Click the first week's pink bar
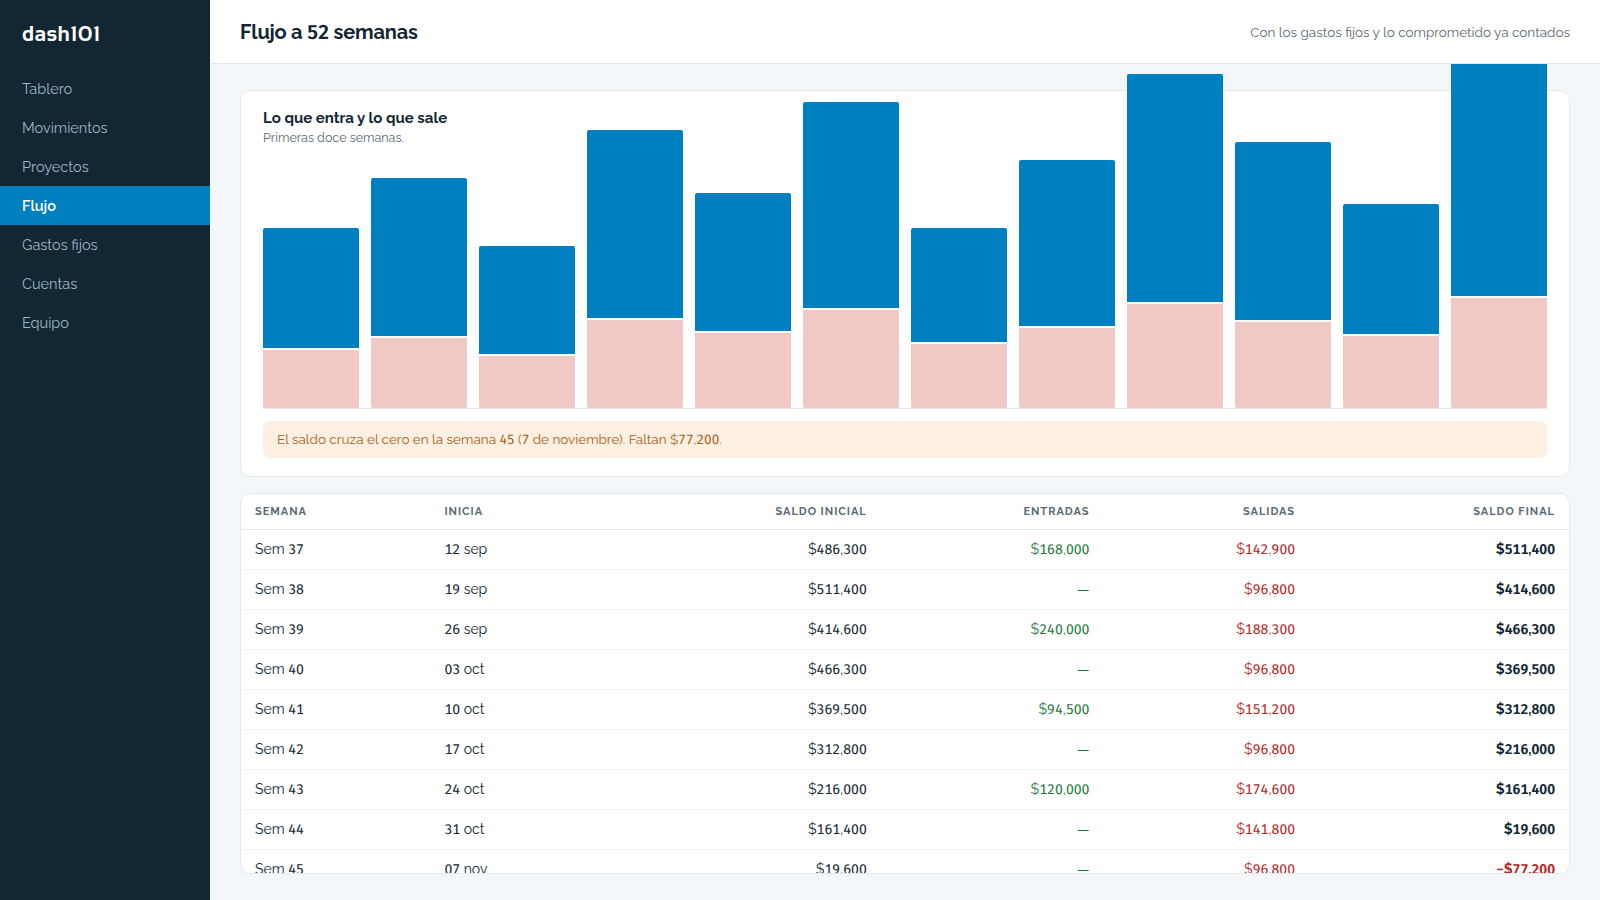 [311, 379]
